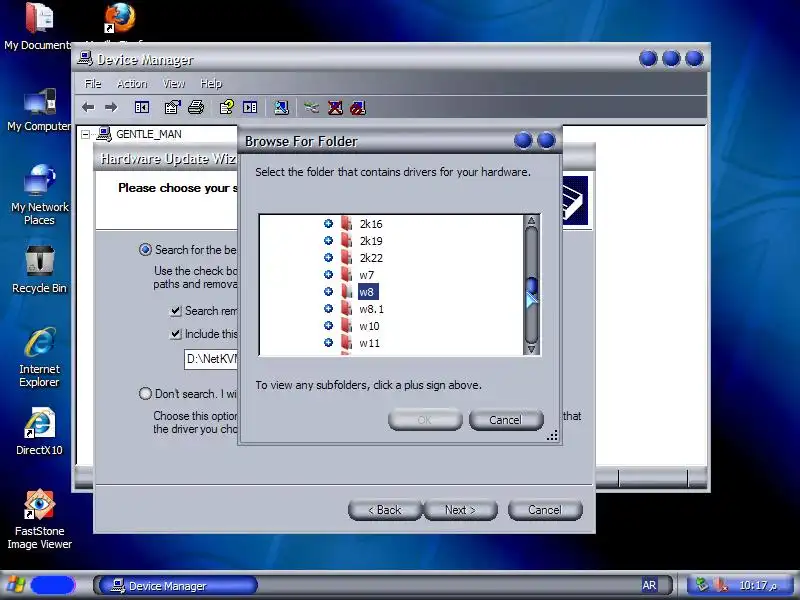
Task: Click the folder list scroll down arrow
Action: [x=531, y=349]
